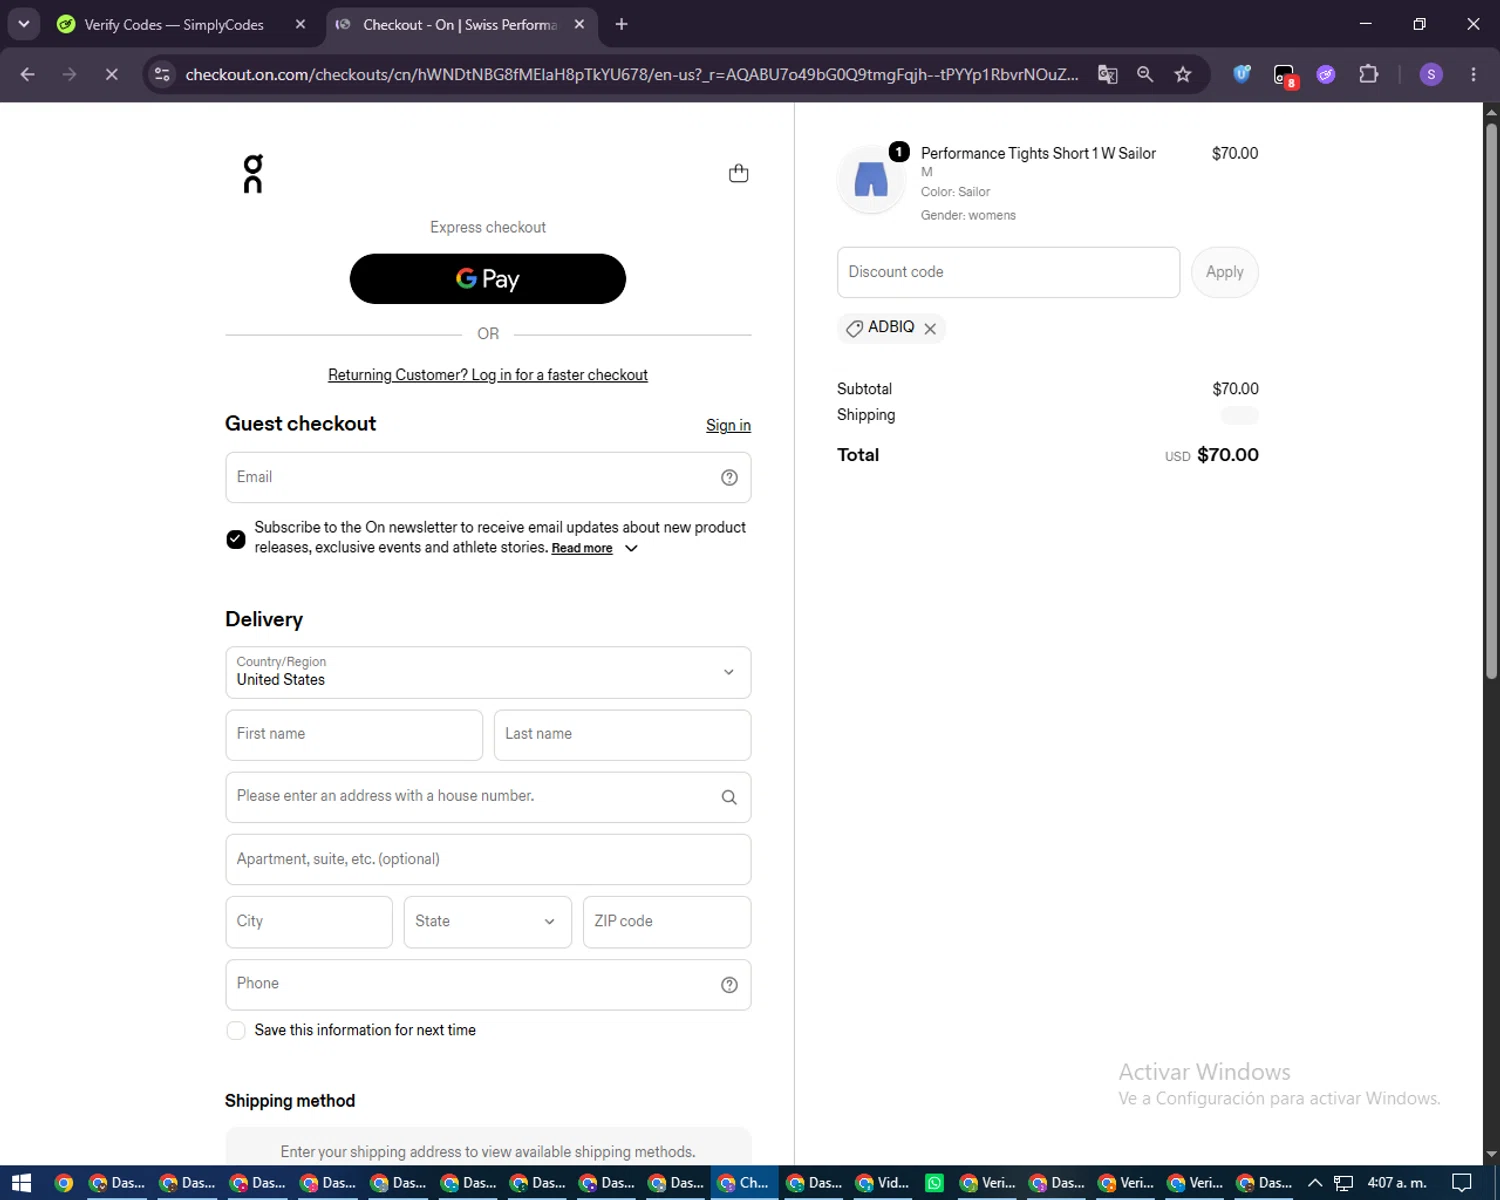Click the scrollbar down arrow
The height and width of the screenshot is (1200, 1500).
(x=1491, y=1155)
